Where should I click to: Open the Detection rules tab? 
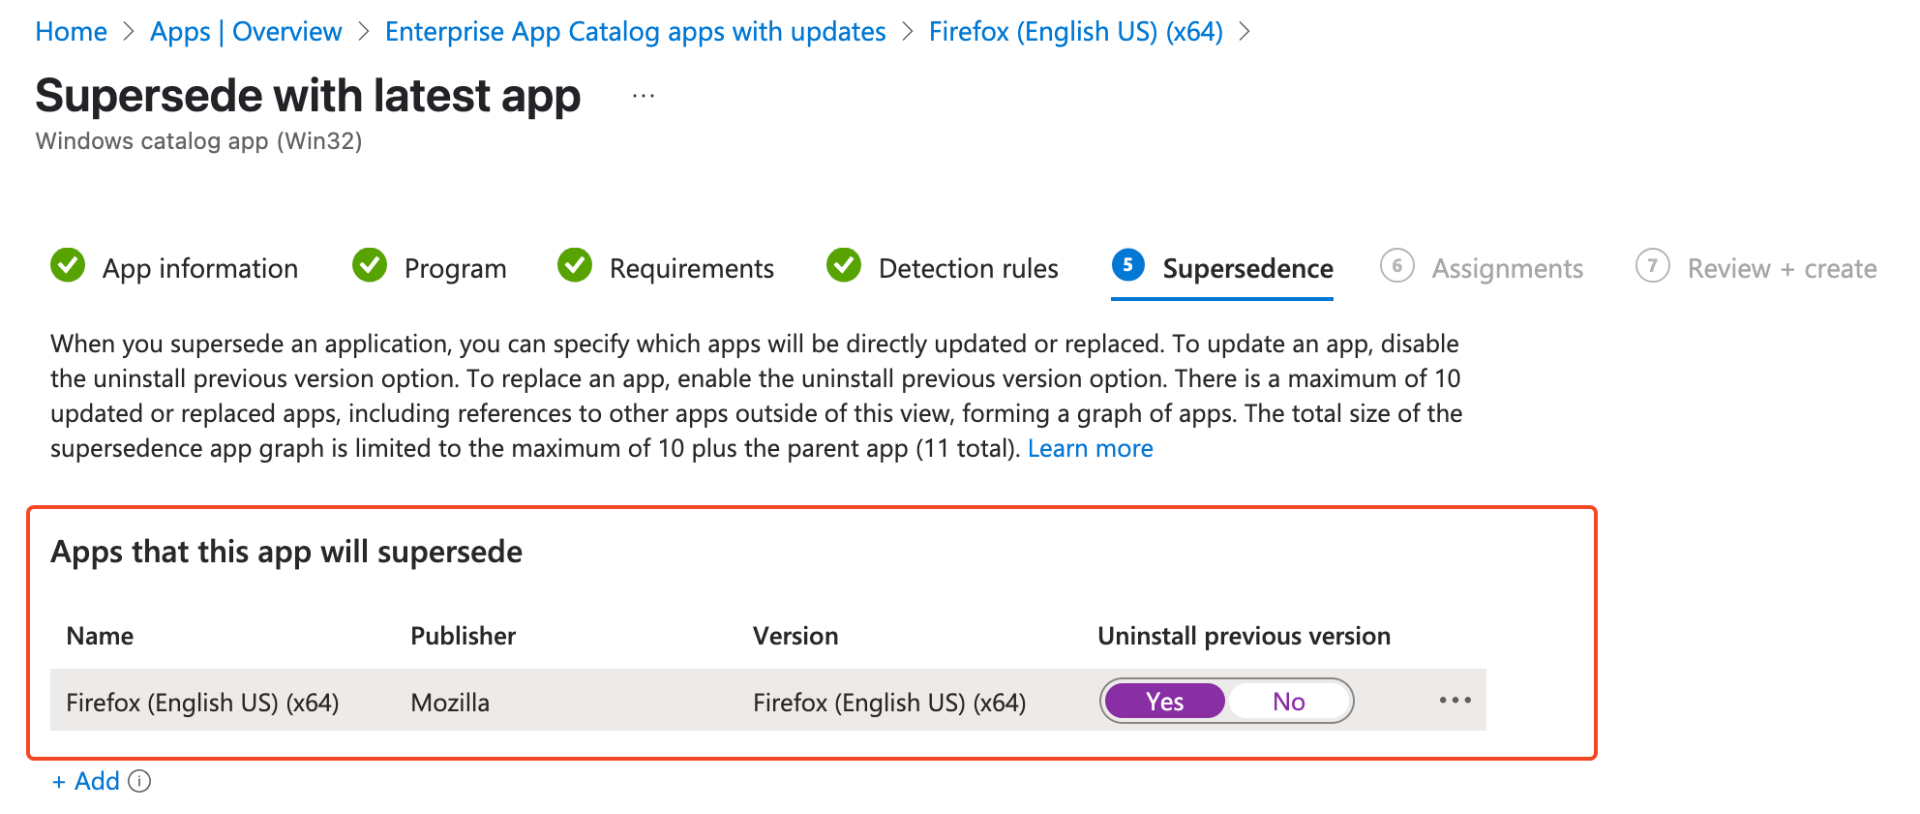pyautogui.click(x=968, y=269)
